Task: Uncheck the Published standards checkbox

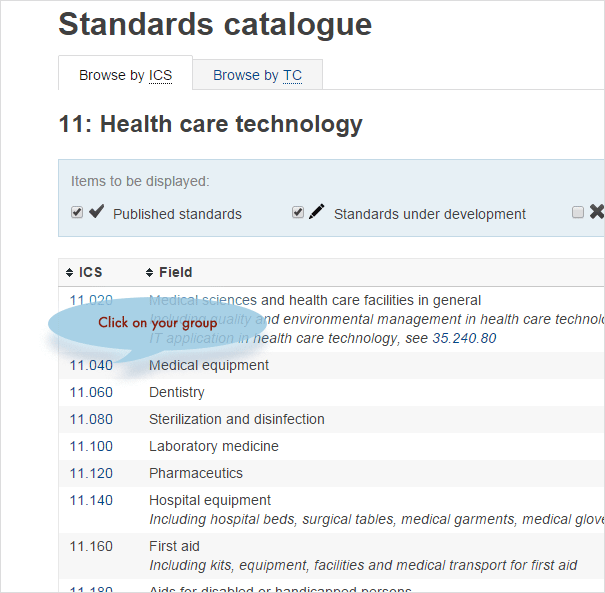Action: (x=77, y=213)
